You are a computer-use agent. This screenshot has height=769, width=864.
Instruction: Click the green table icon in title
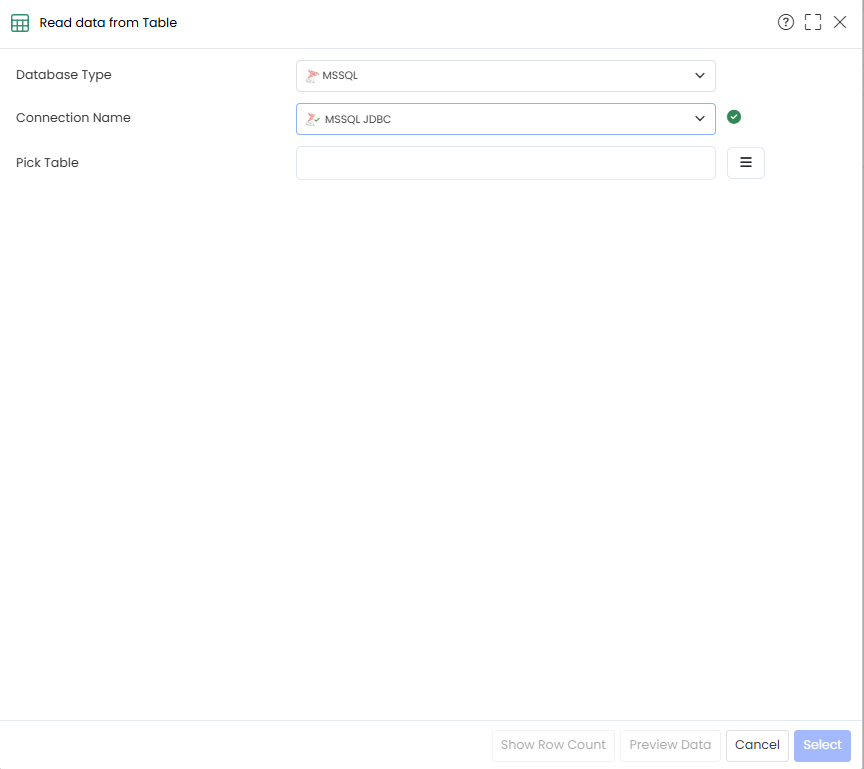pos(20,23)
